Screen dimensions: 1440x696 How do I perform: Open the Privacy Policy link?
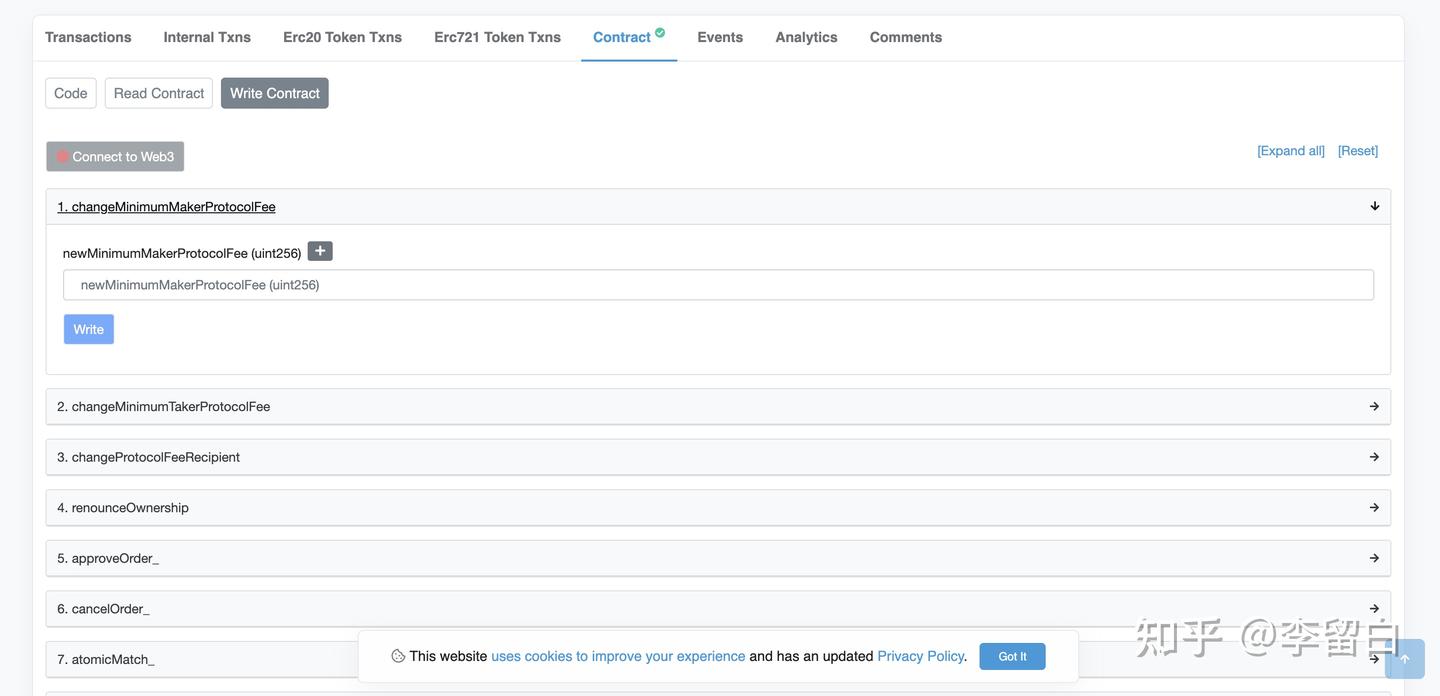[920, 656]
